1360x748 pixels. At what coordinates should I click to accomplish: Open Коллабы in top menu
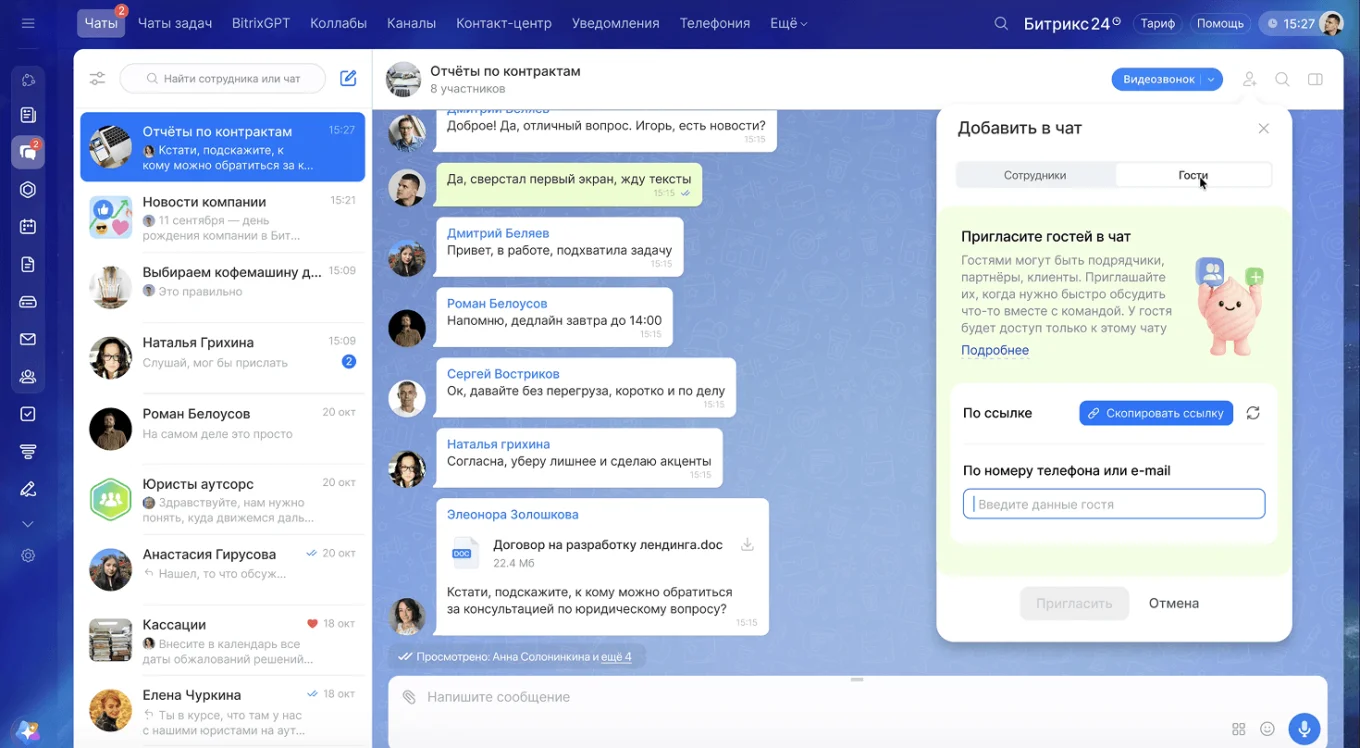click(x=338, y=23)
